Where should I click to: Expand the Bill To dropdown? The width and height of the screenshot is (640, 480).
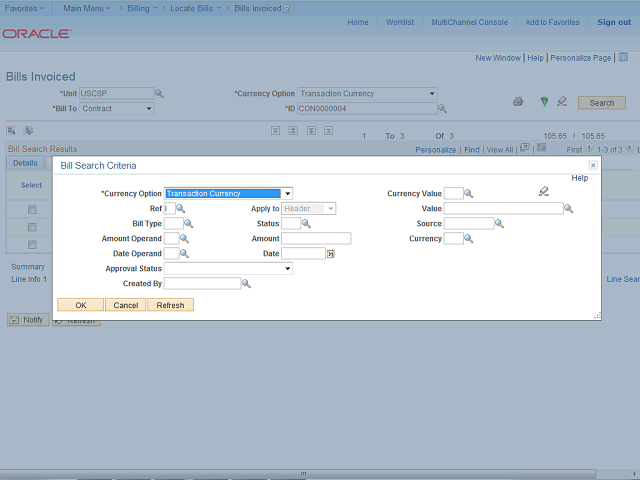coord(148,109)
